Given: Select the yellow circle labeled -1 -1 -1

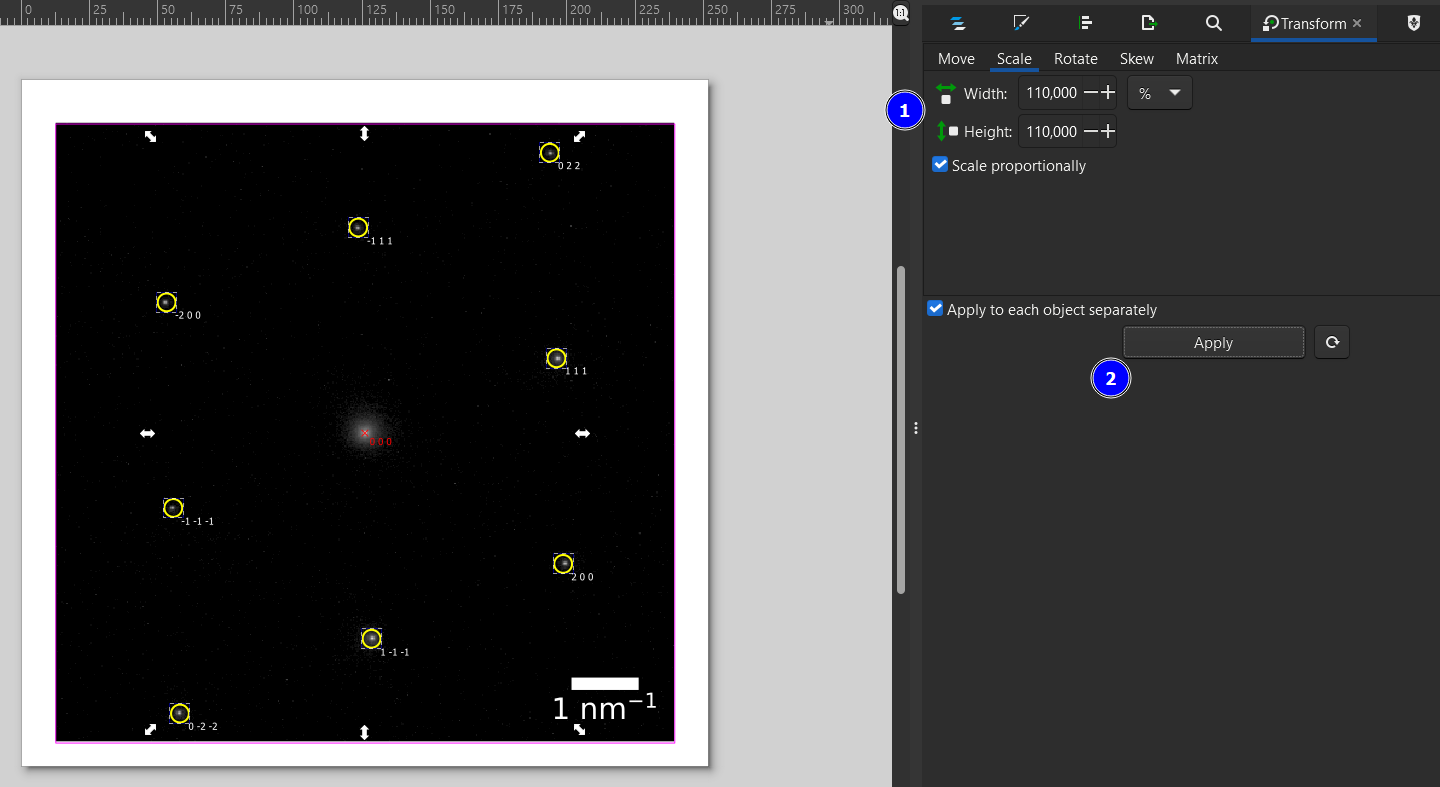Looking at the screenshot, I should 173,508.
